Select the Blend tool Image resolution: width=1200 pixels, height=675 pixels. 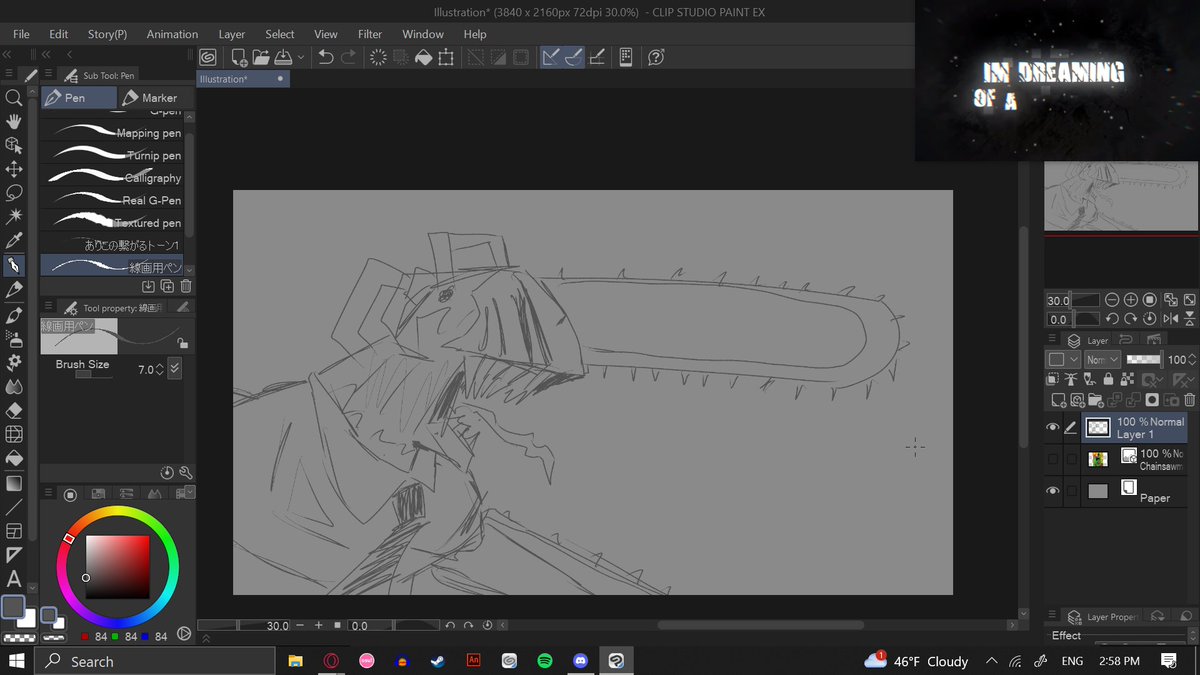[x=14, y=386]
